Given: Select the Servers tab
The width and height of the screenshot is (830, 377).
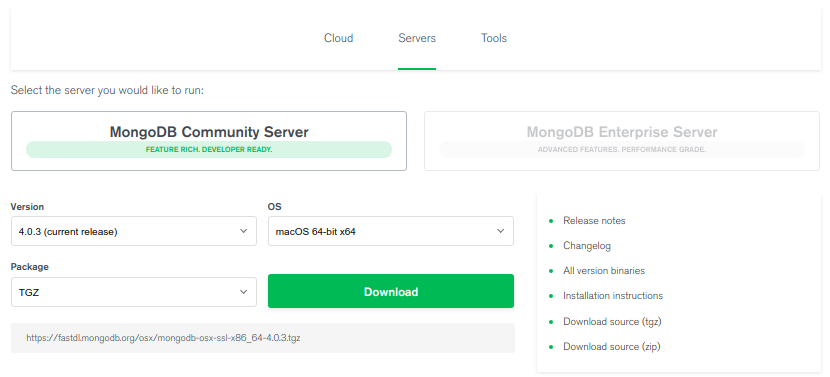Looking at the screenshot, I should pos(417,38).
